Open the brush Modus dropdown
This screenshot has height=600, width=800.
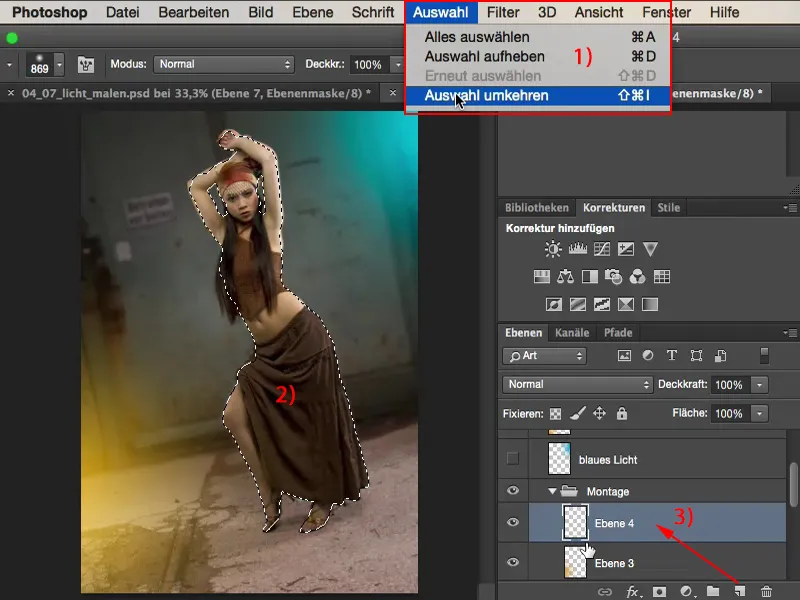click(224, 64)
